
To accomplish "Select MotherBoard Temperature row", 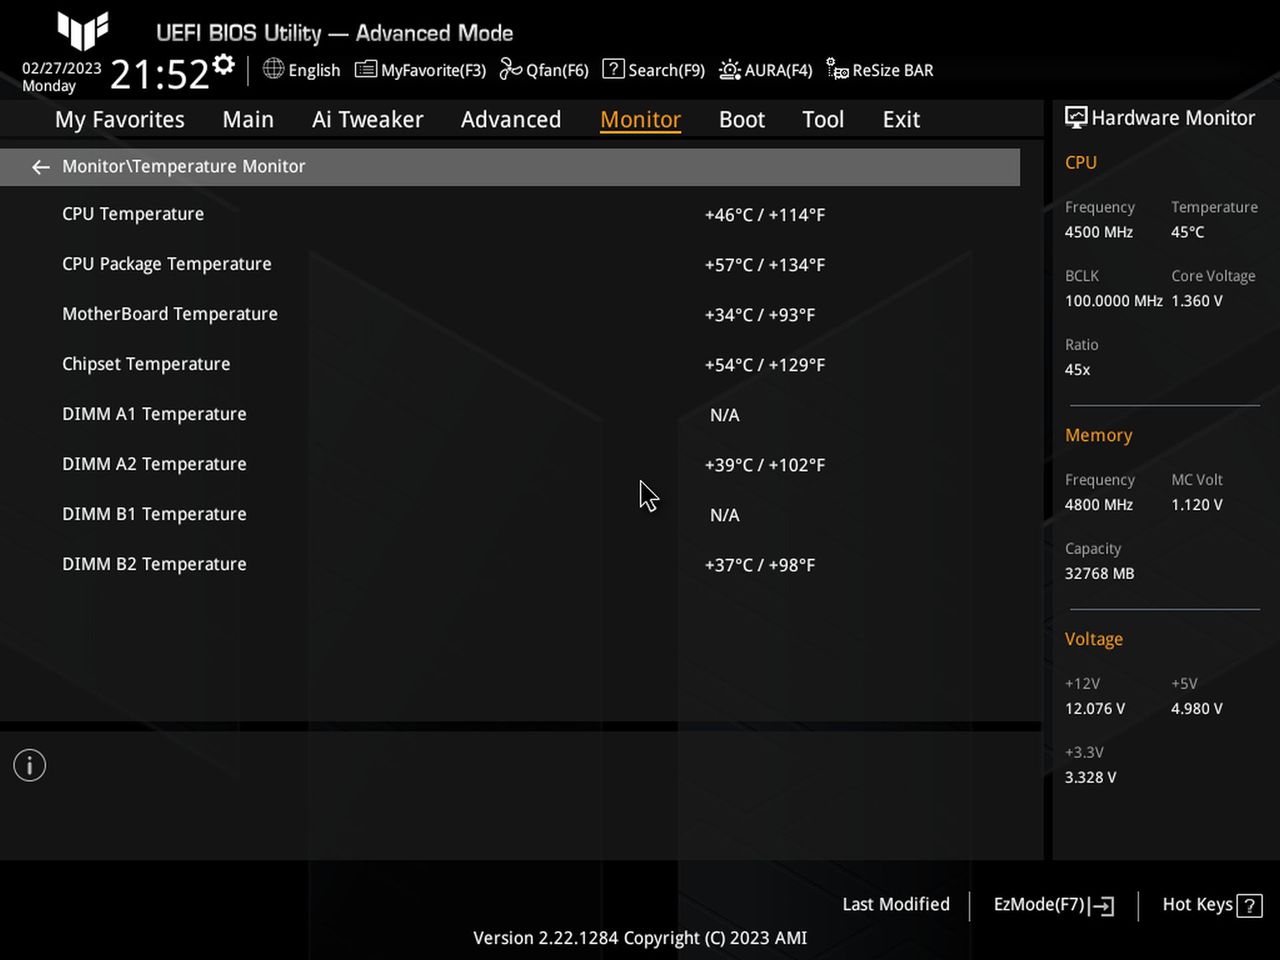I will [510, 314].
